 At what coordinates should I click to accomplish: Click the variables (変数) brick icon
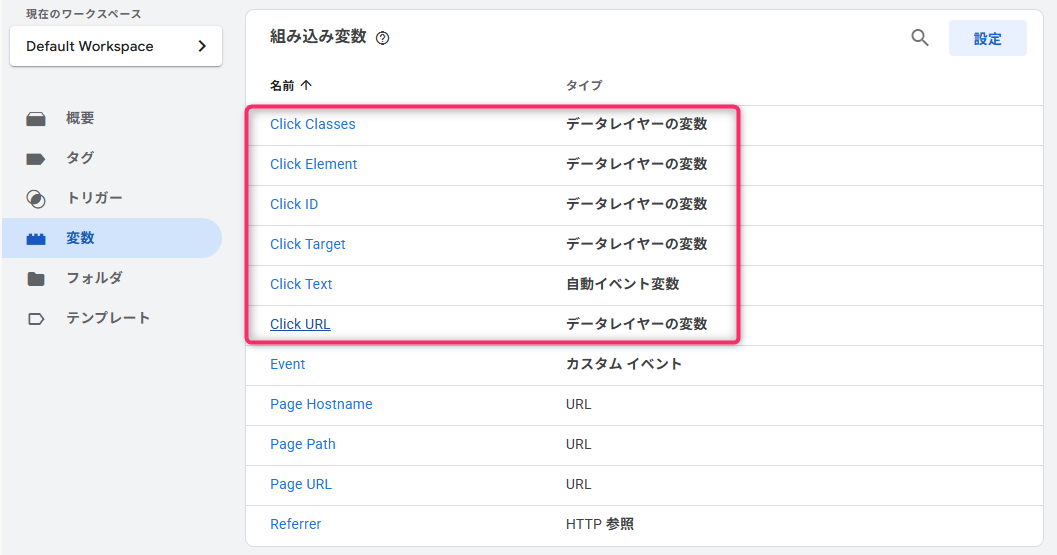pos(36,239)
